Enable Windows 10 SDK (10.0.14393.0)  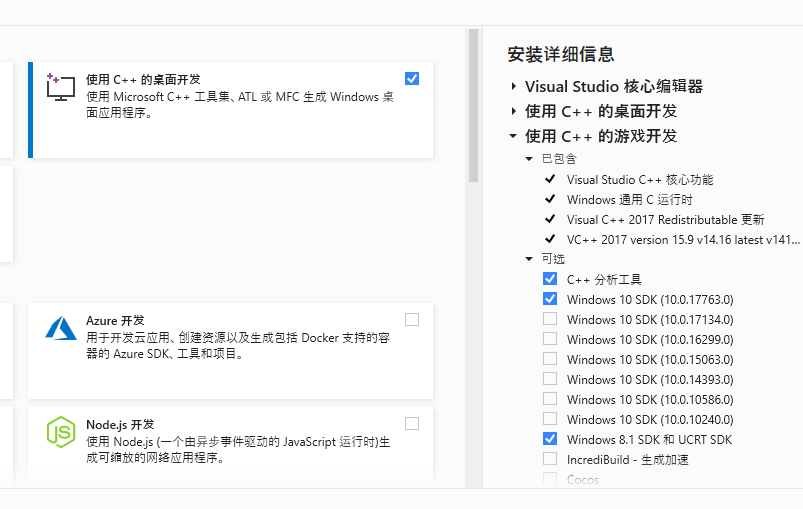coord(550,378)
